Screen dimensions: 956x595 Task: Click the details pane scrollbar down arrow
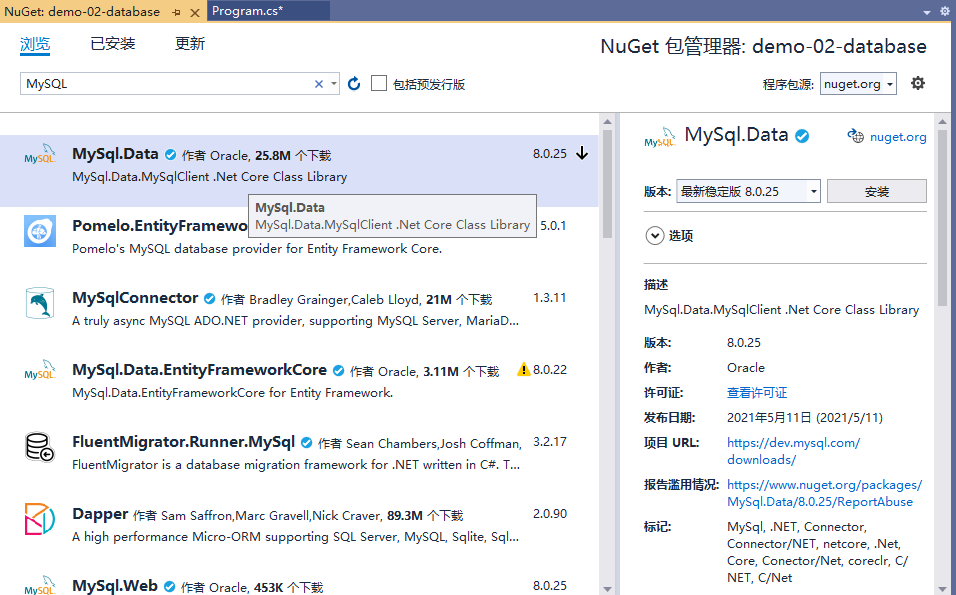(942, 588)
